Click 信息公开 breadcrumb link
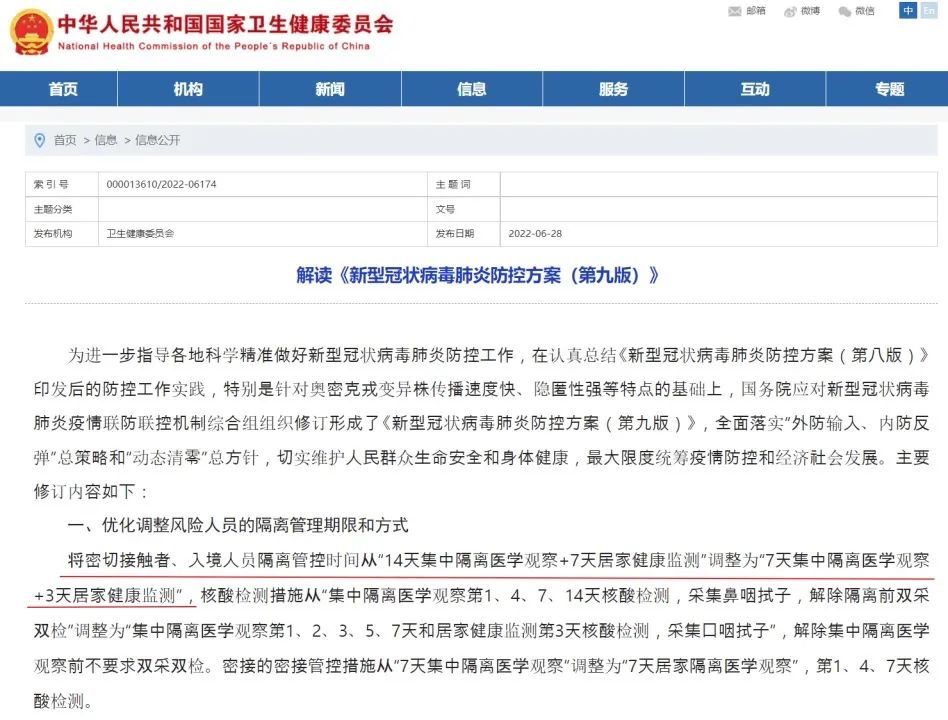Image resolution: width=948 pixels, height=720 pixels. point(157,140)
